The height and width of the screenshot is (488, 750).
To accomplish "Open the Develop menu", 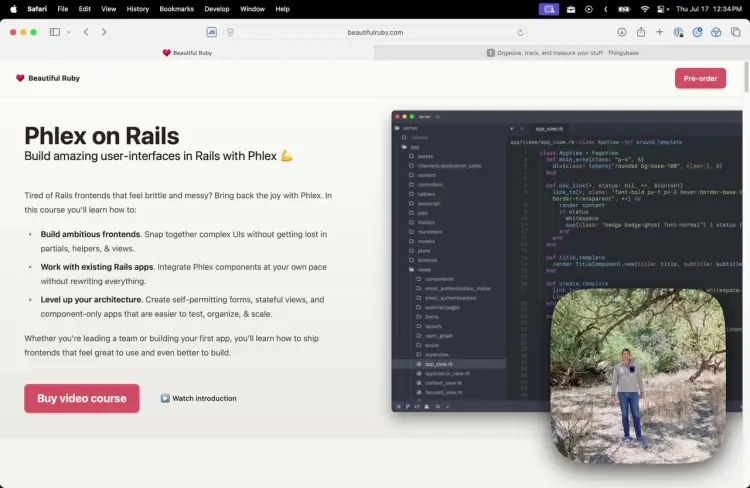I will point(217,9).
